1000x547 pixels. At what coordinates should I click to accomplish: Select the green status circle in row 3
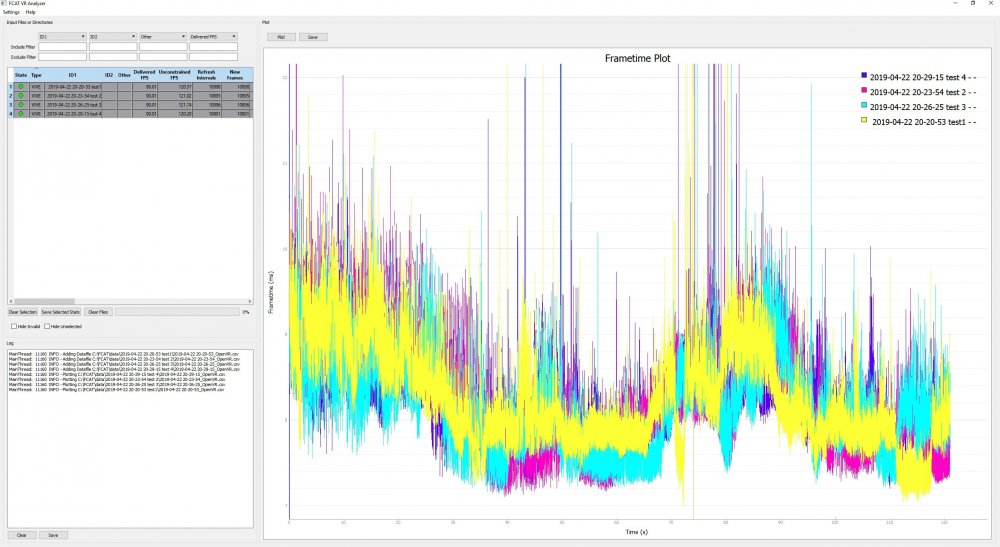click(x=21, y=105)
